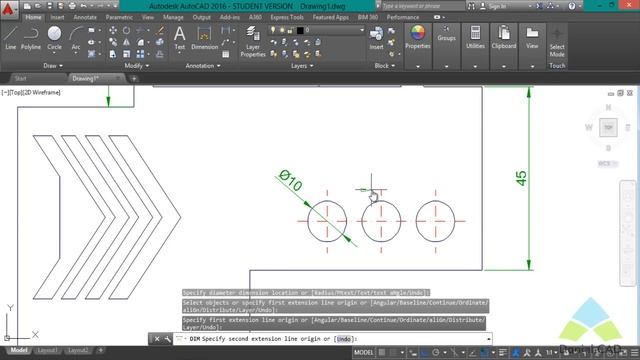
Task: Toggle MODEL space button in status bar
Action: tap(364, 352)
